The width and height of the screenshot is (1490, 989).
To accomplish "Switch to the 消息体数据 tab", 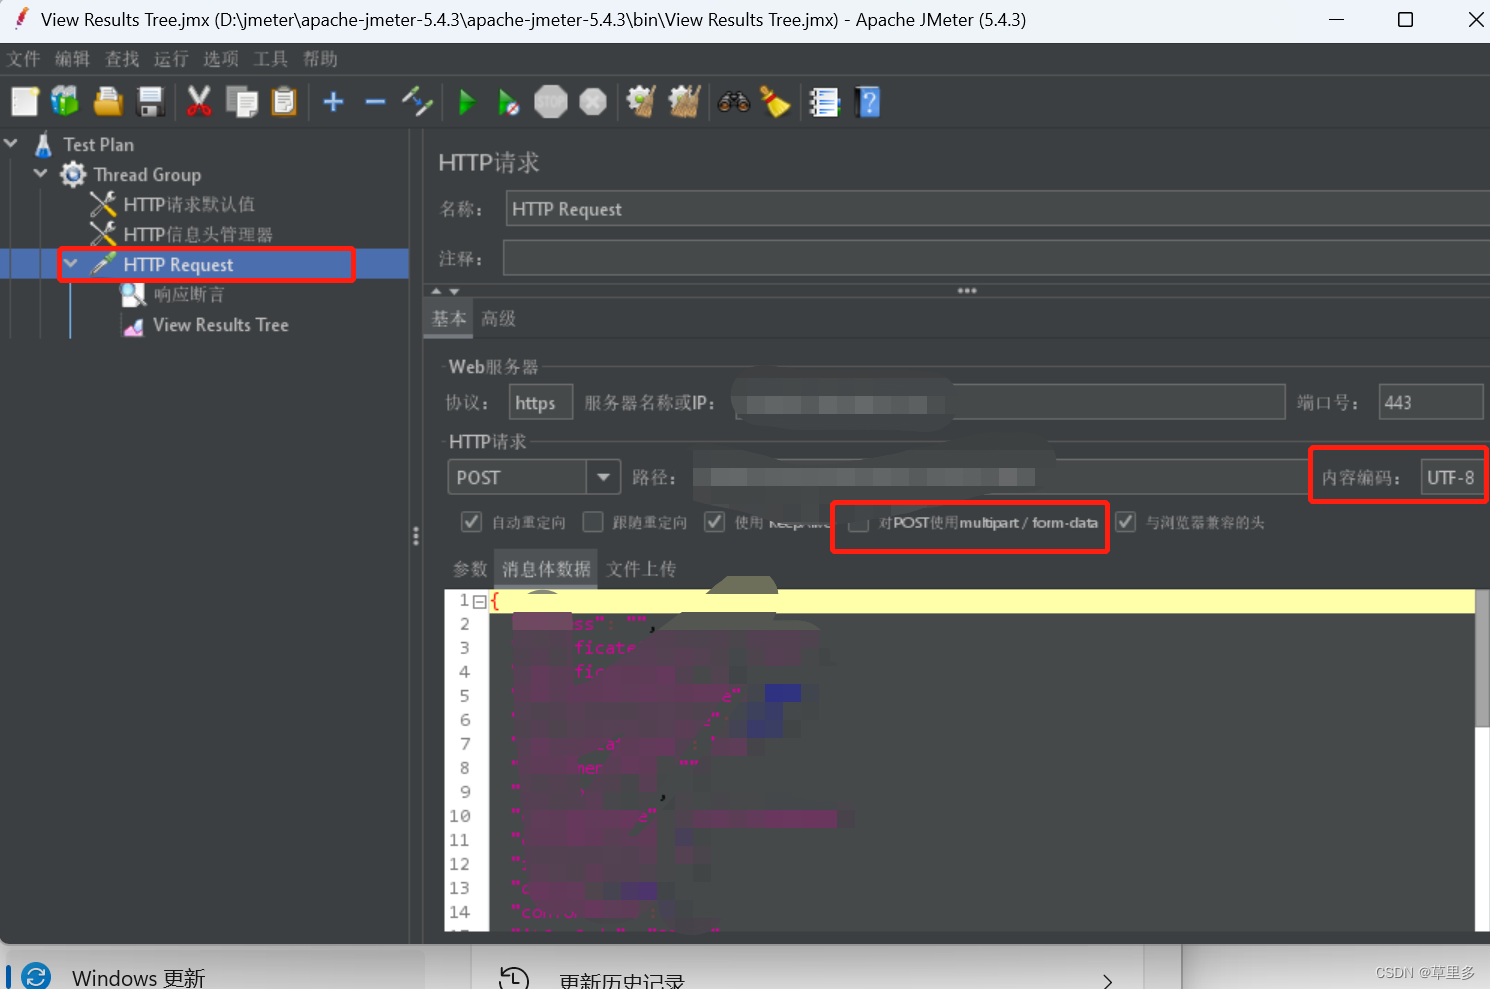I will (x=546, y=569).
